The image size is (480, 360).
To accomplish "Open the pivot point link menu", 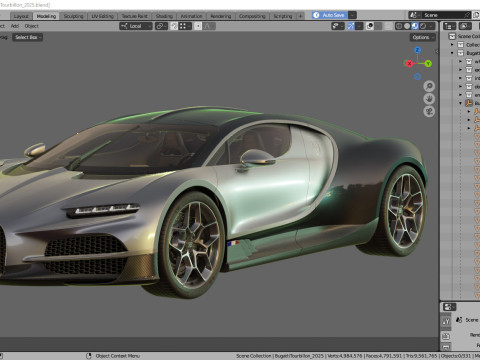I will point(161,26).
